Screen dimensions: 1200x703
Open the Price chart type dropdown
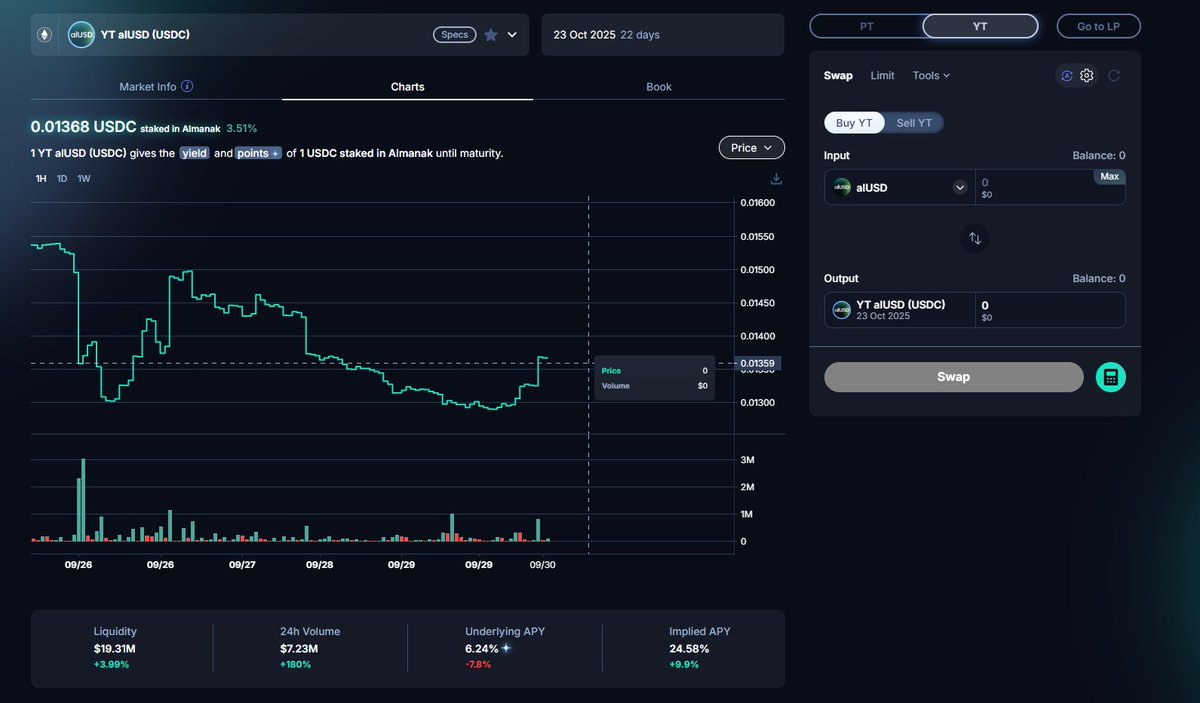tap(751, 148)
